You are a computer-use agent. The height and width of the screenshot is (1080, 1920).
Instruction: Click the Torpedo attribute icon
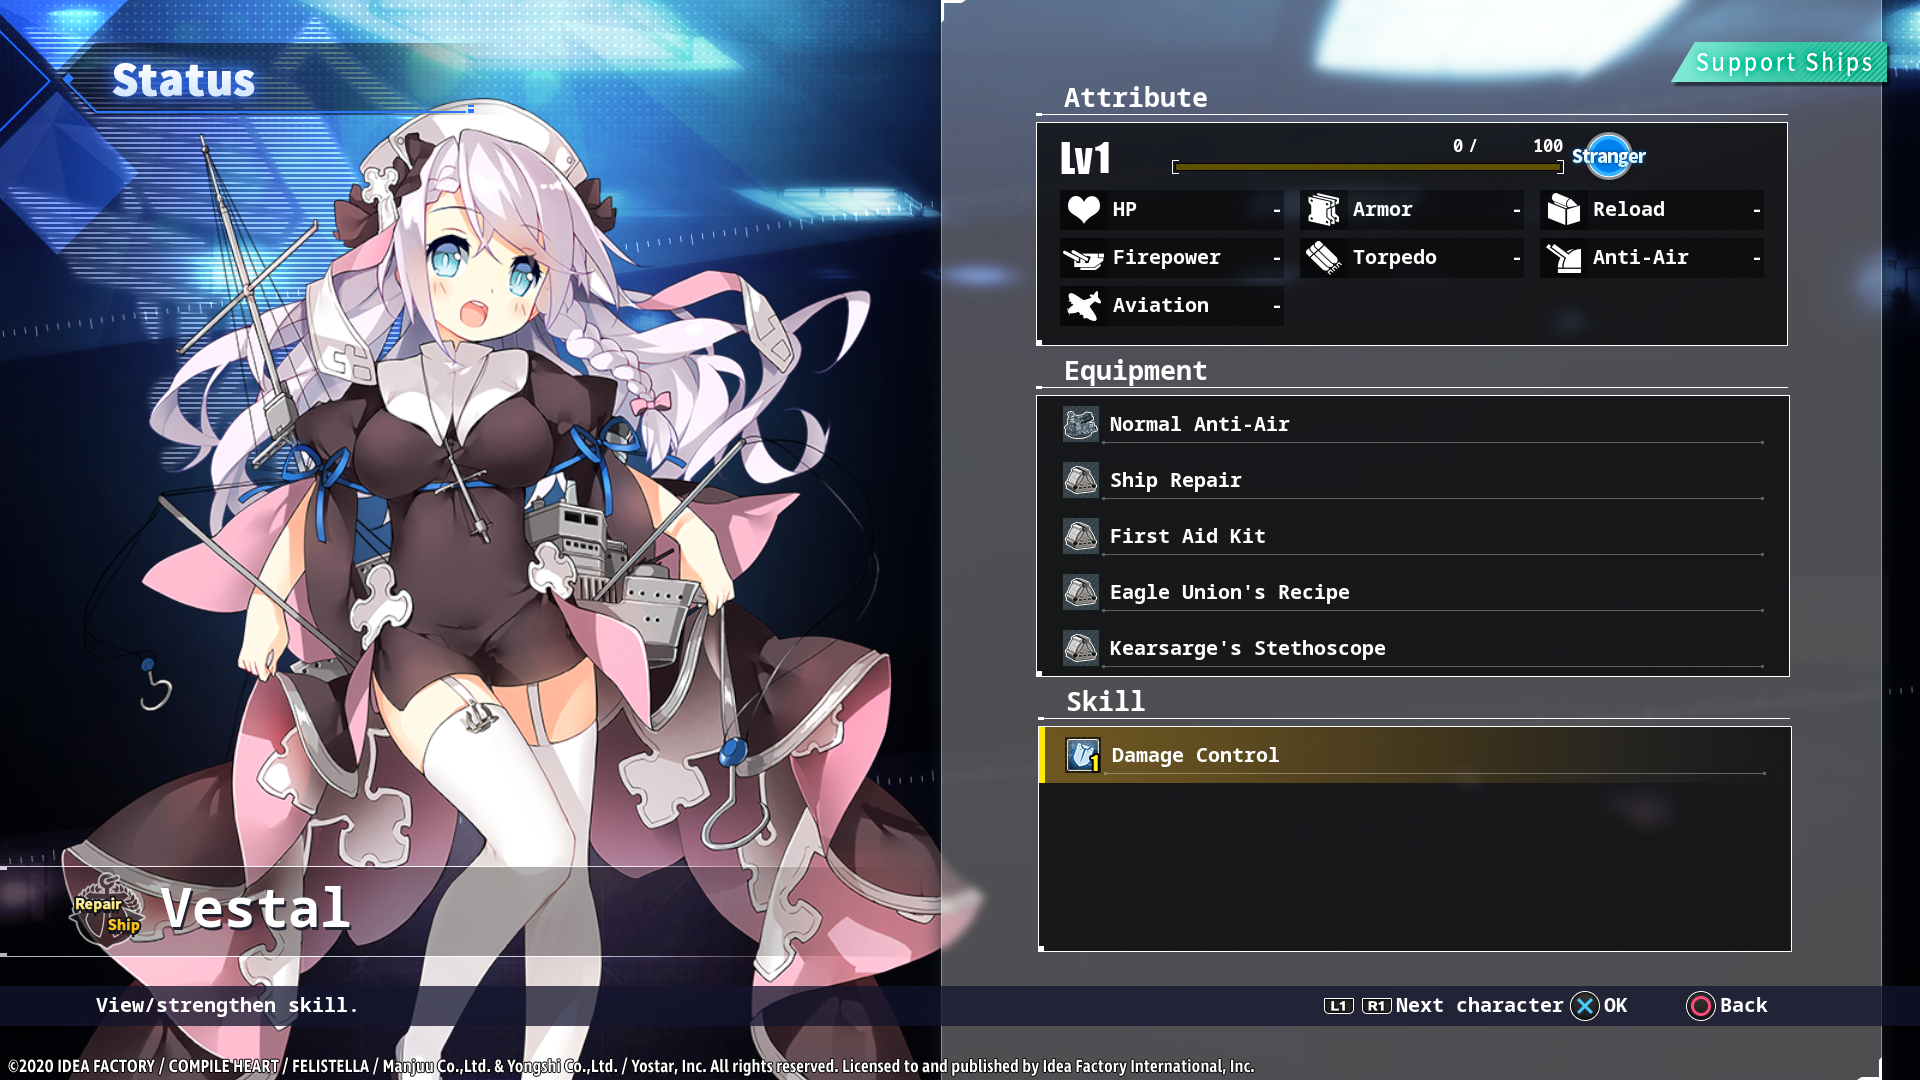[x=1323, y=258]
